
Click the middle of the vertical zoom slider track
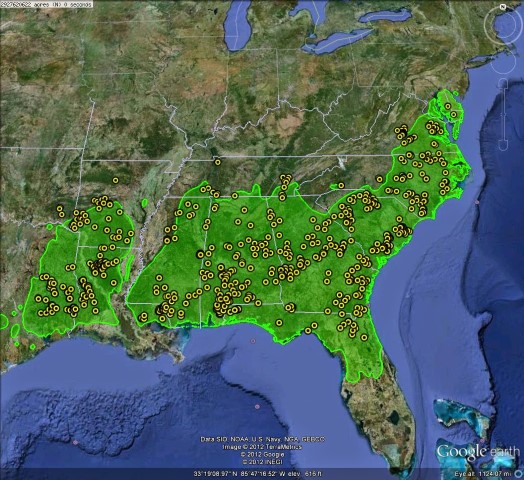point(503,114)
